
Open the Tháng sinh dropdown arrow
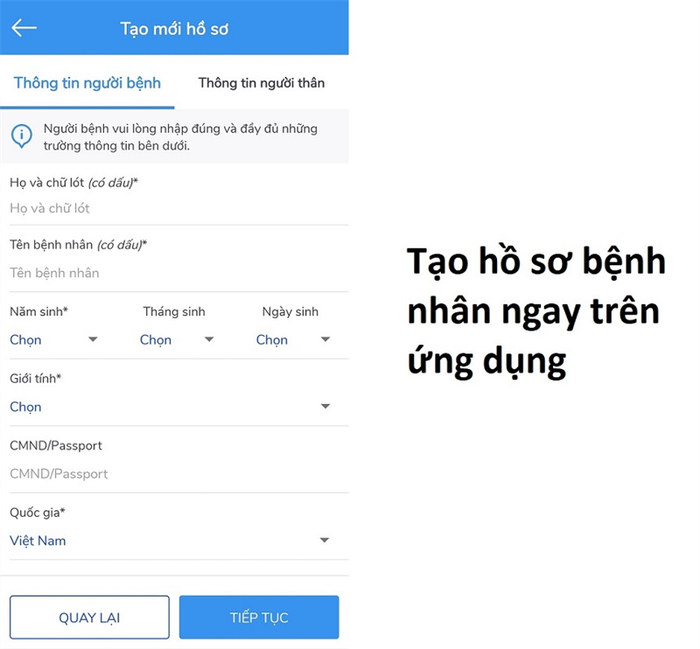[209, 339]
